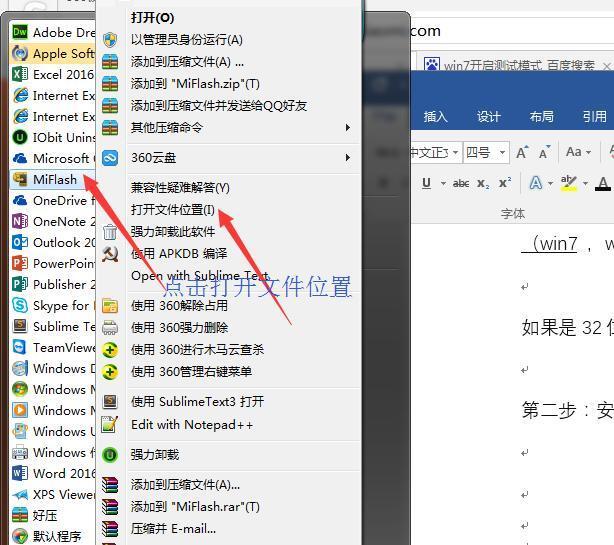Select 使用 360进行木马云查杀
Screen dimensions: 614x545
[197, 349]
